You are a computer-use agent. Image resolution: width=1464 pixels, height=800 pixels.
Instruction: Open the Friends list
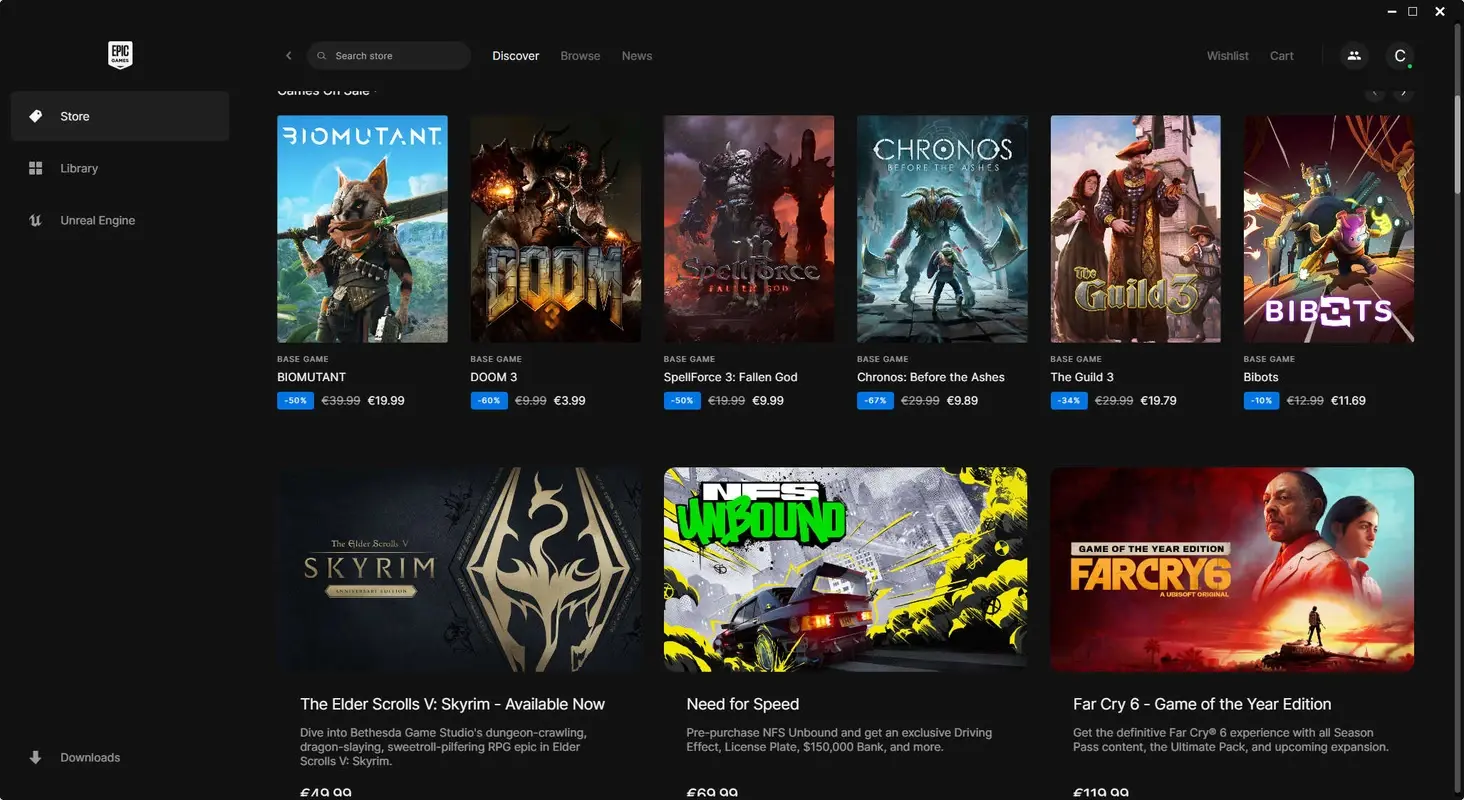[1354, 55]
